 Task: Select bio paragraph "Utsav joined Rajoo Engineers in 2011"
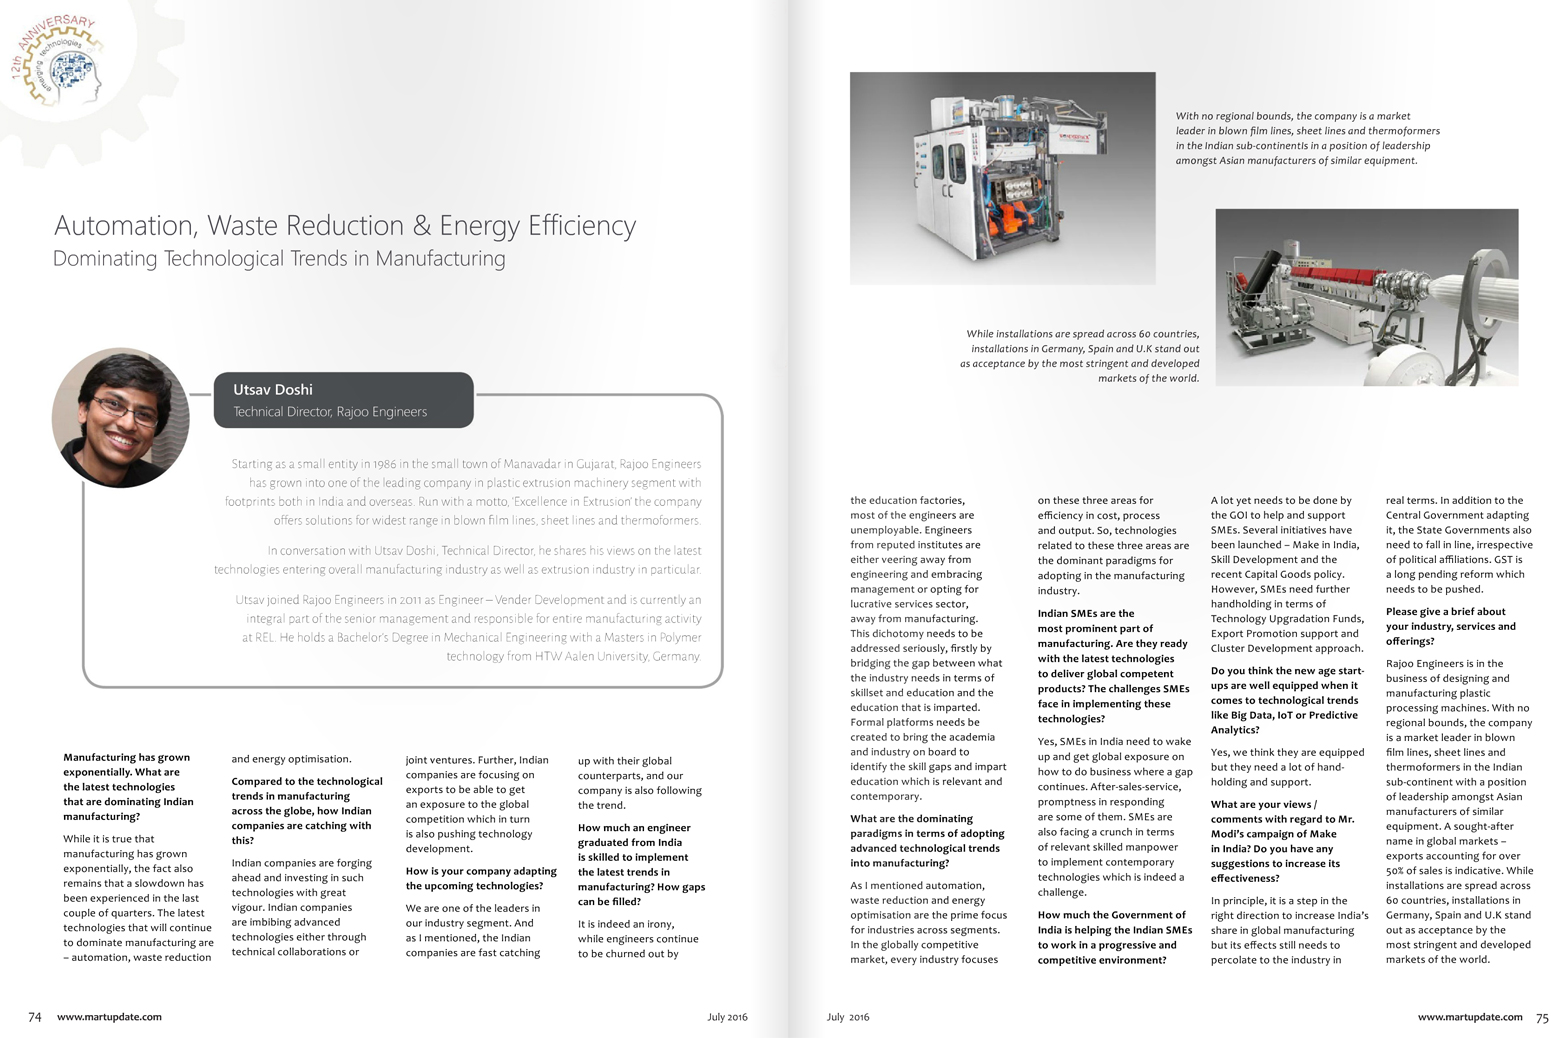coord(468,628)
